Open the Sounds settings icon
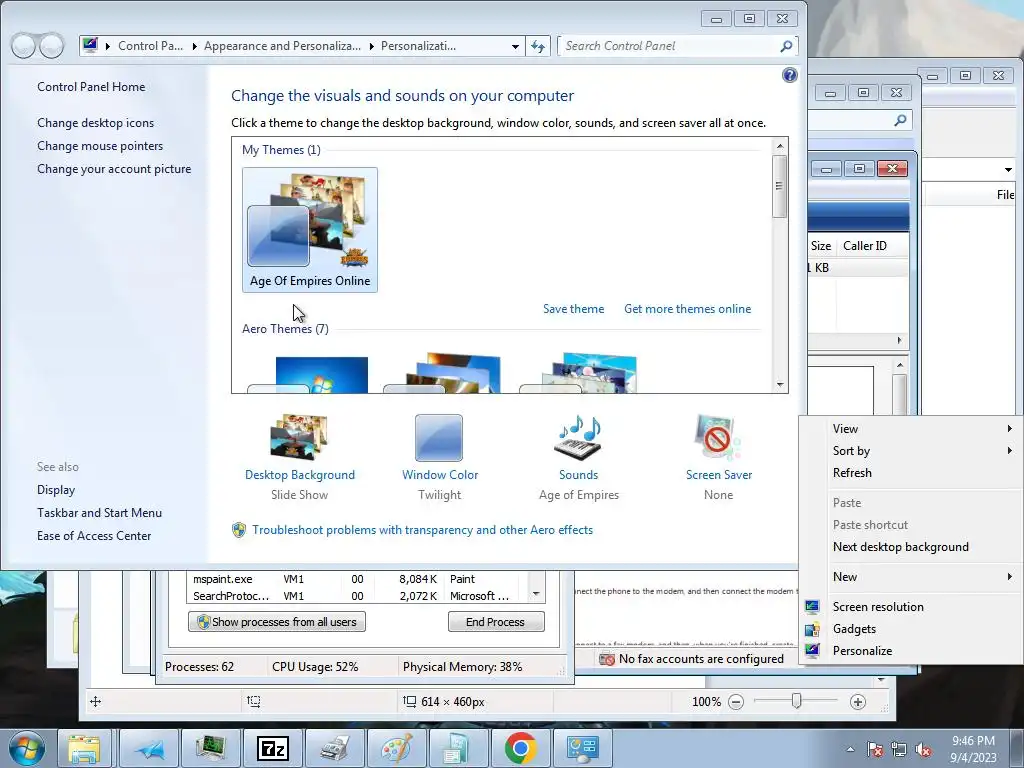This screenshot has height=768, width=1024. click(578, 438)
